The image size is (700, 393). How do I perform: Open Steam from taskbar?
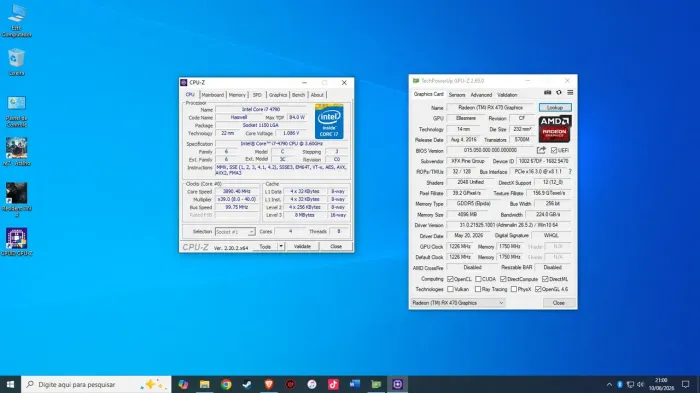tap(247, 384)
